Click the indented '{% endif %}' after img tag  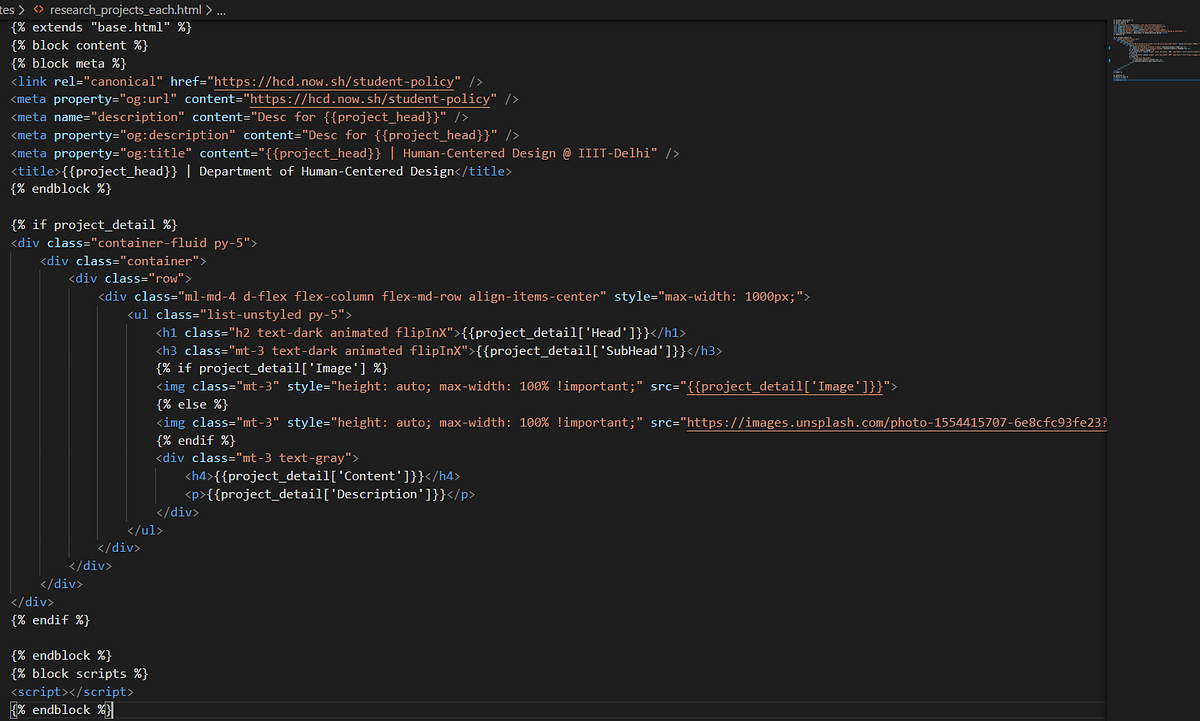click(x=196, y=441)
